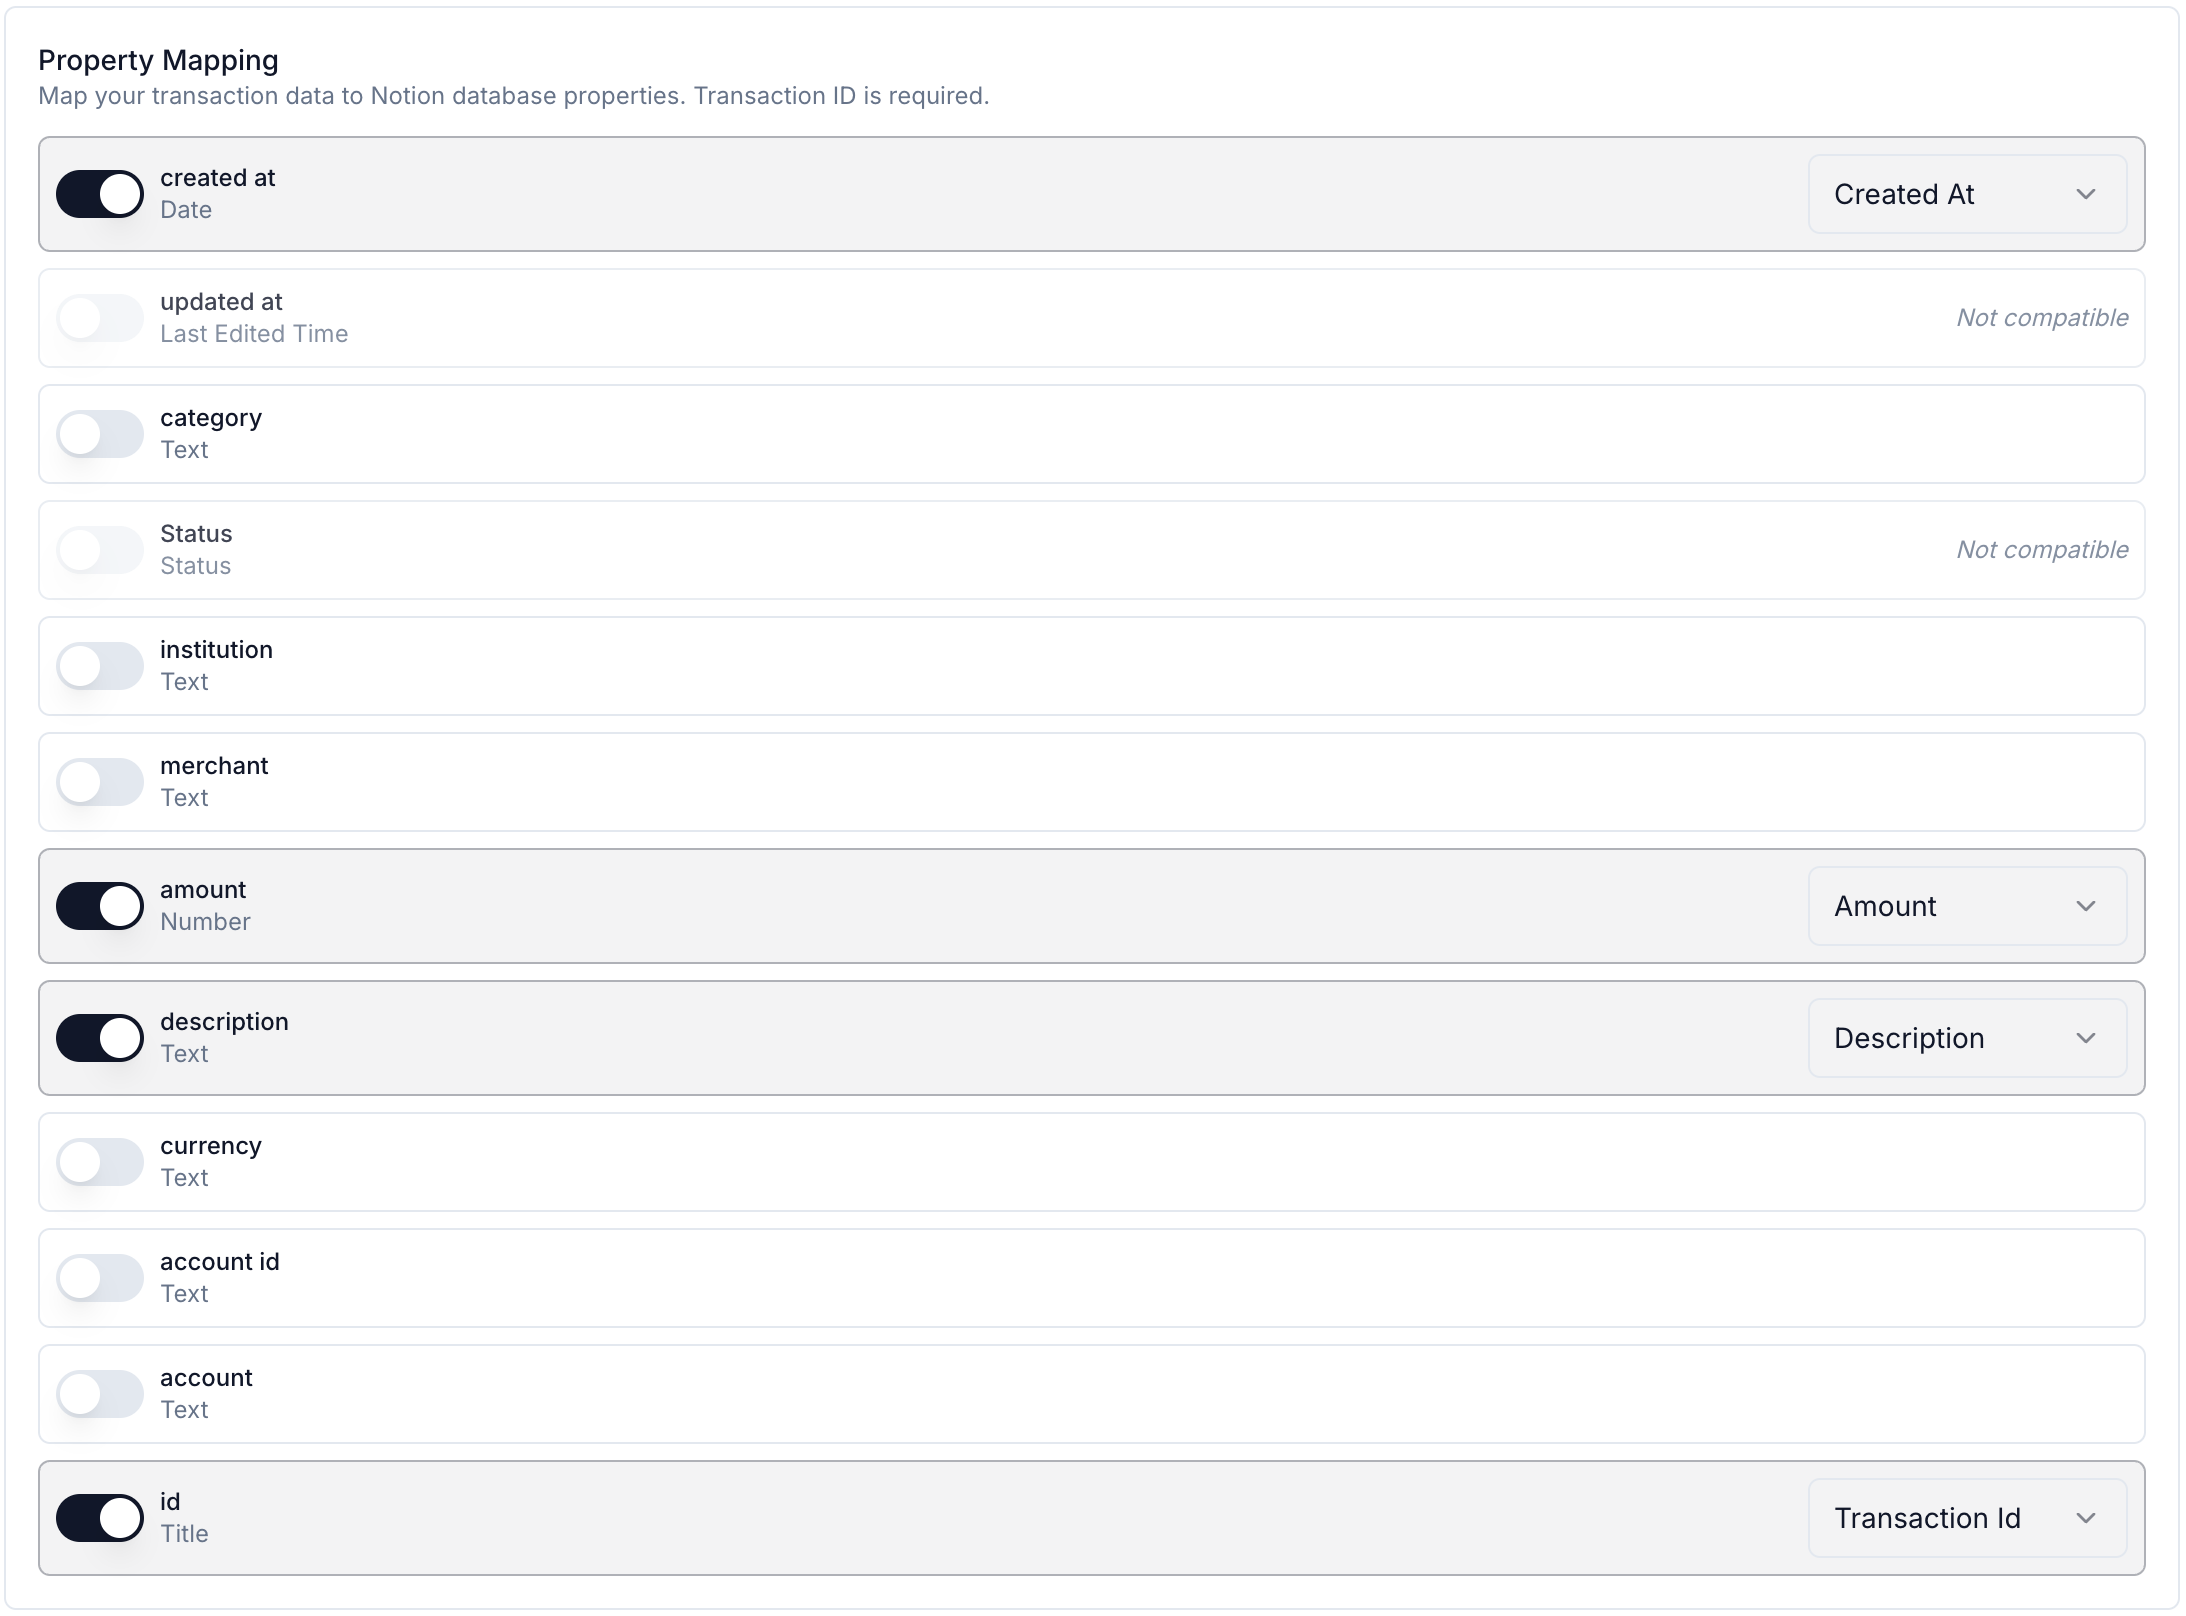
Task: Disable the created at toggle
Action: [100, 194]
